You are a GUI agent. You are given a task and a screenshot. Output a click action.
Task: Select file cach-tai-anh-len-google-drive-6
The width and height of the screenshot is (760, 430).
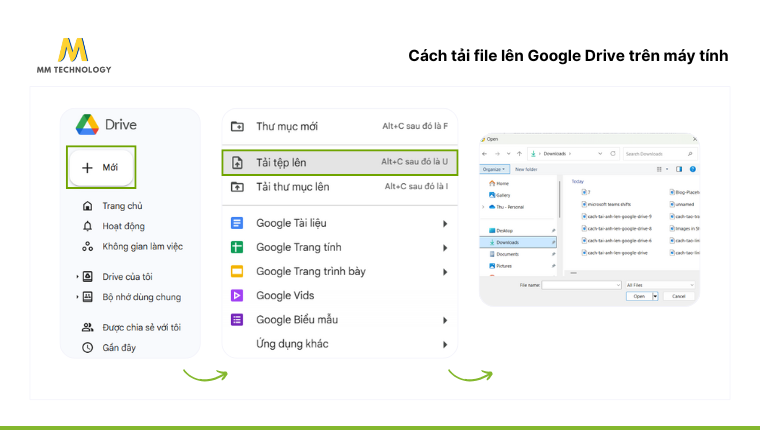point(617,240)
